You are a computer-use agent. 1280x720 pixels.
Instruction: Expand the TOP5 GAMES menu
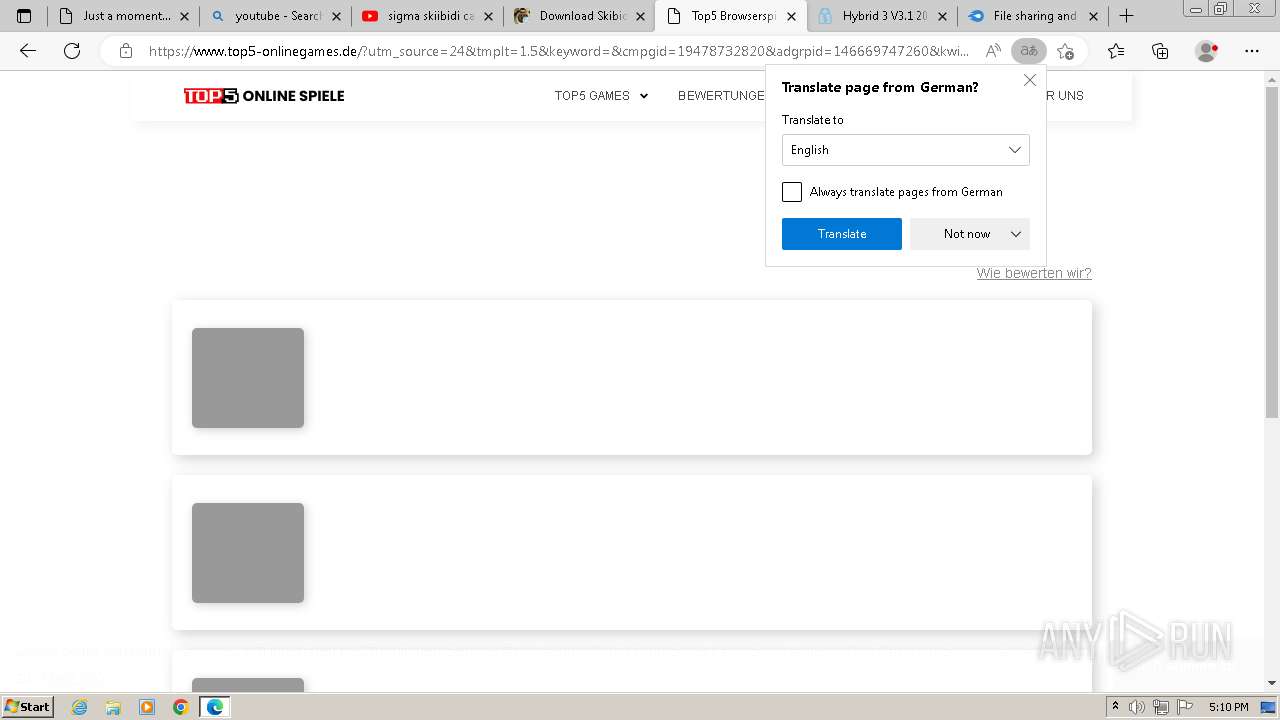tap(602, 96)
